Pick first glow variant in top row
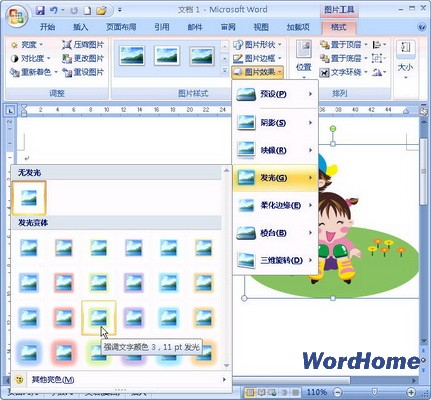431x400 pixels. [29, 248]
